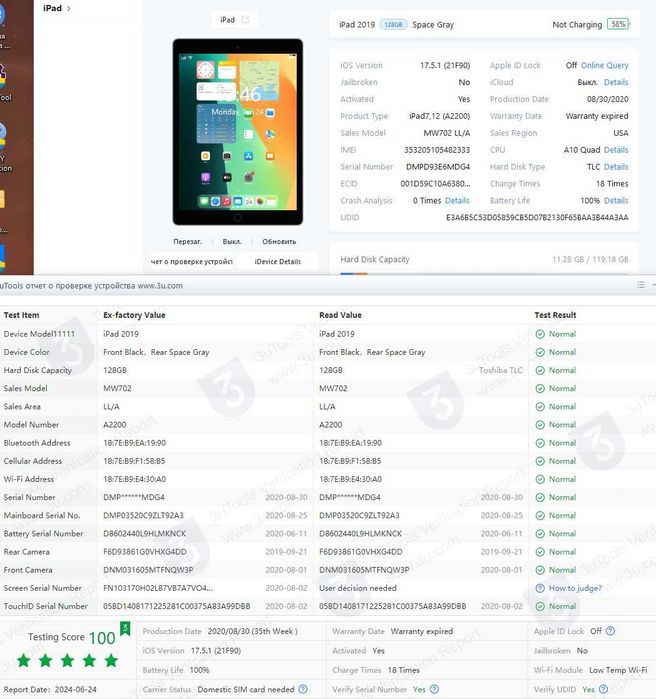Click the Domestic SIM card needed status
The image size is (656, 699).
[x=246, y=689]
